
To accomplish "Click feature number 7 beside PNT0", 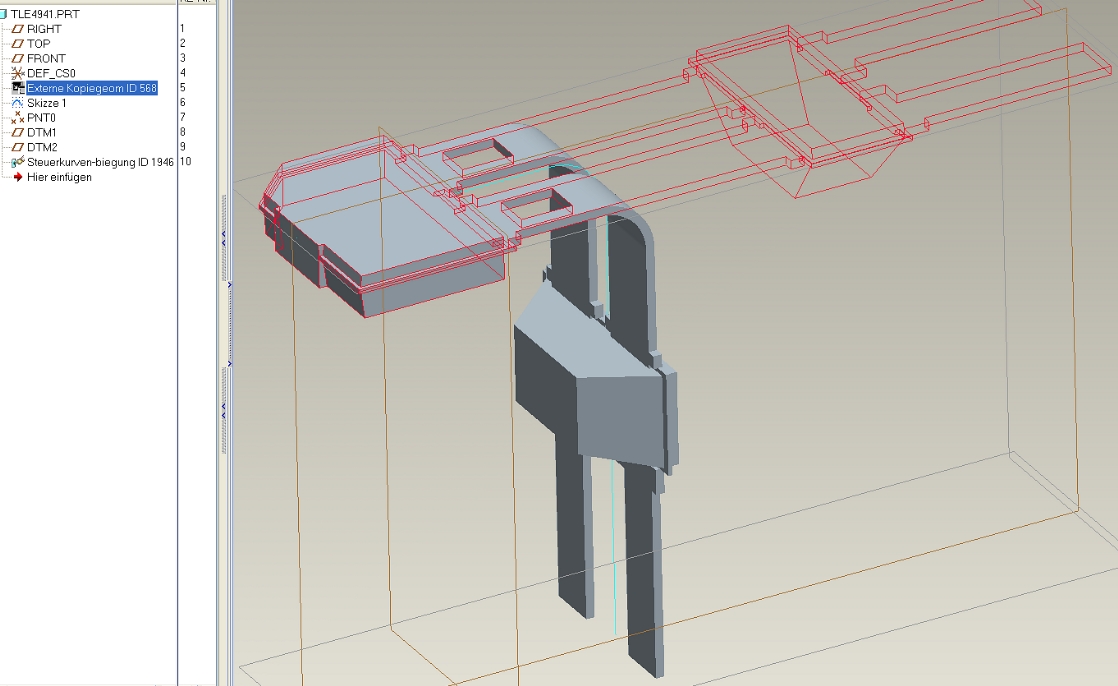I will click(x=183, y=118).
